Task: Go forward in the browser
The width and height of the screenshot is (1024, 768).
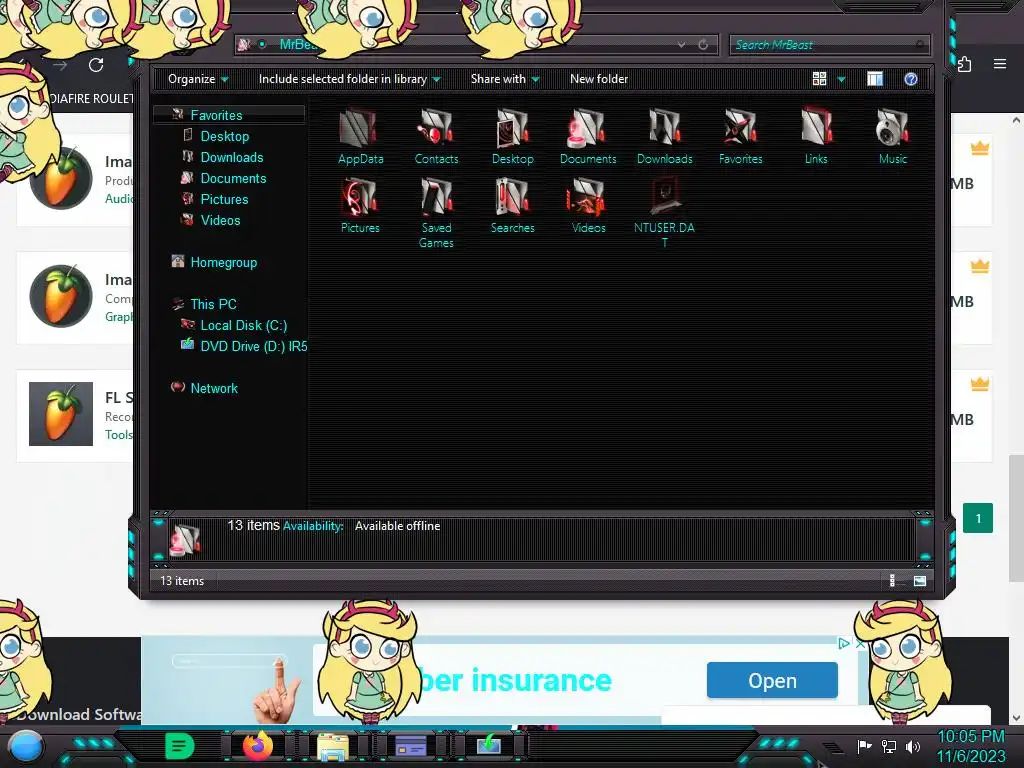Action: 60,65
